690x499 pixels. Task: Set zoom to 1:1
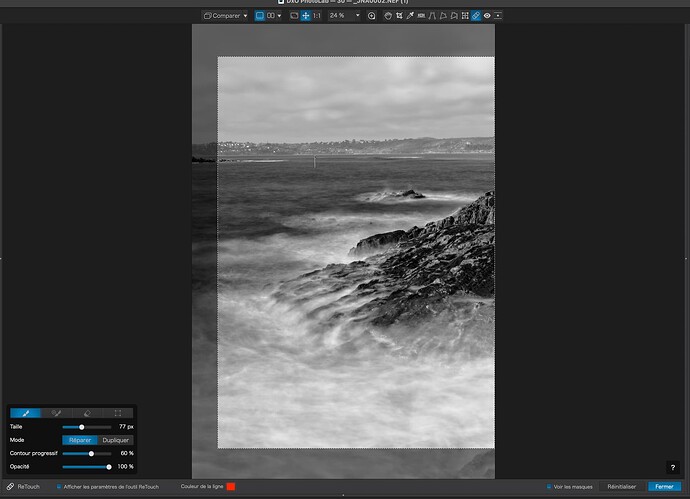click(x=316, y=16)
